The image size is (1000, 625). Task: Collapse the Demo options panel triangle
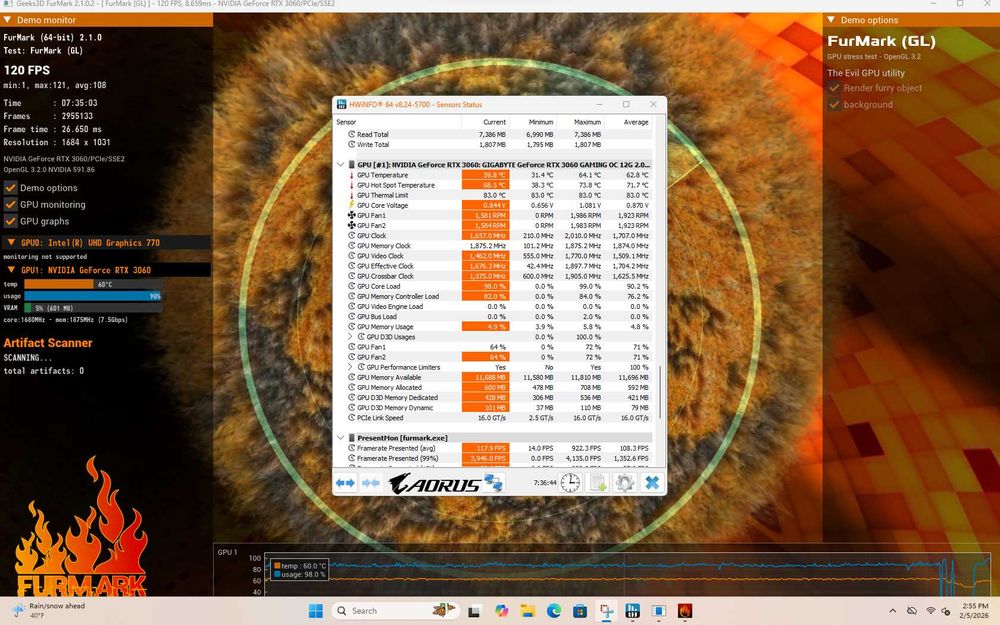[831, 20]
